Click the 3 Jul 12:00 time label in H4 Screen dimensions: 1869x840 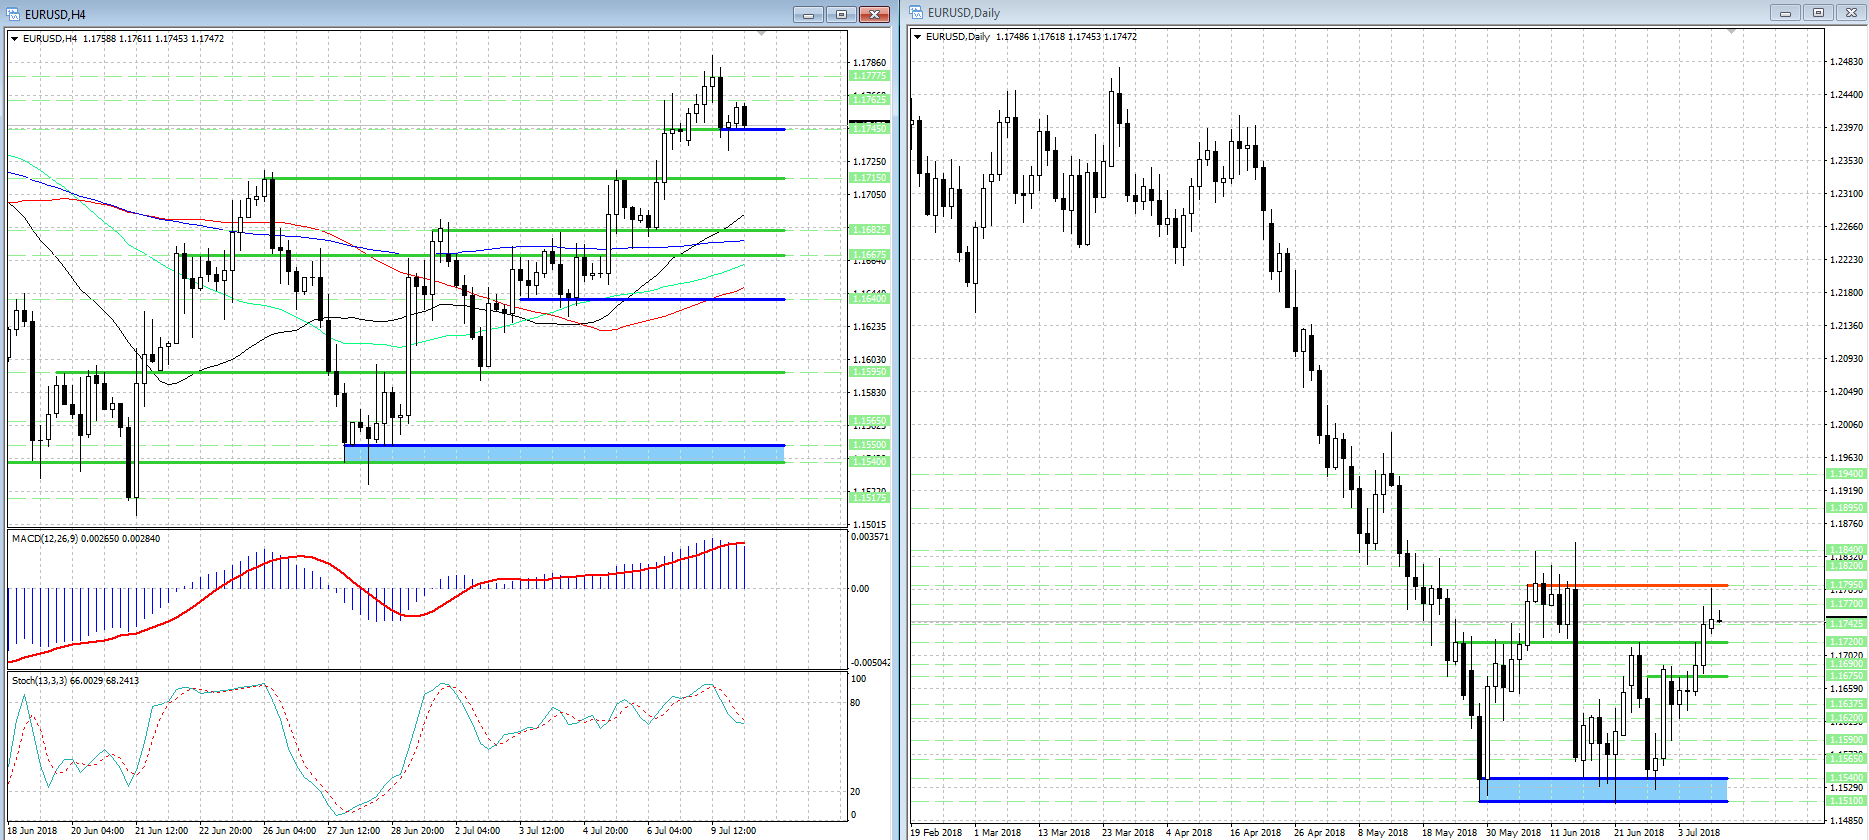tap(541, 831)
